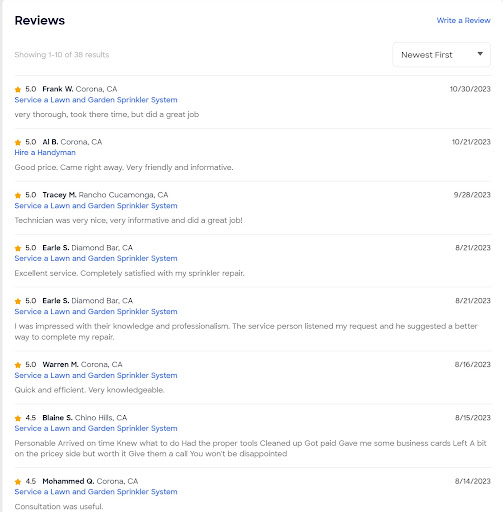Open Hire a Handyman link
Image resolution: width=503 pixels, height=512 pixels.
45,153
